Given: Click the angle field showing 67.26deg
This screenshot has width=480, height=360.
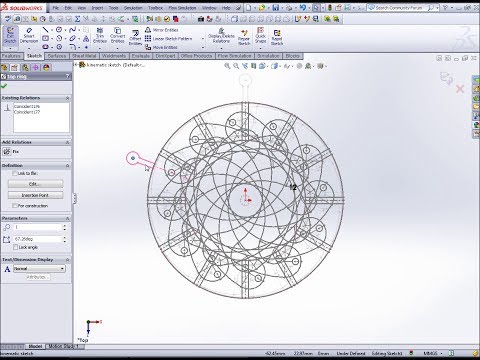Looking at the screenshot, I should pyautogui.click(x=37, y=239).
